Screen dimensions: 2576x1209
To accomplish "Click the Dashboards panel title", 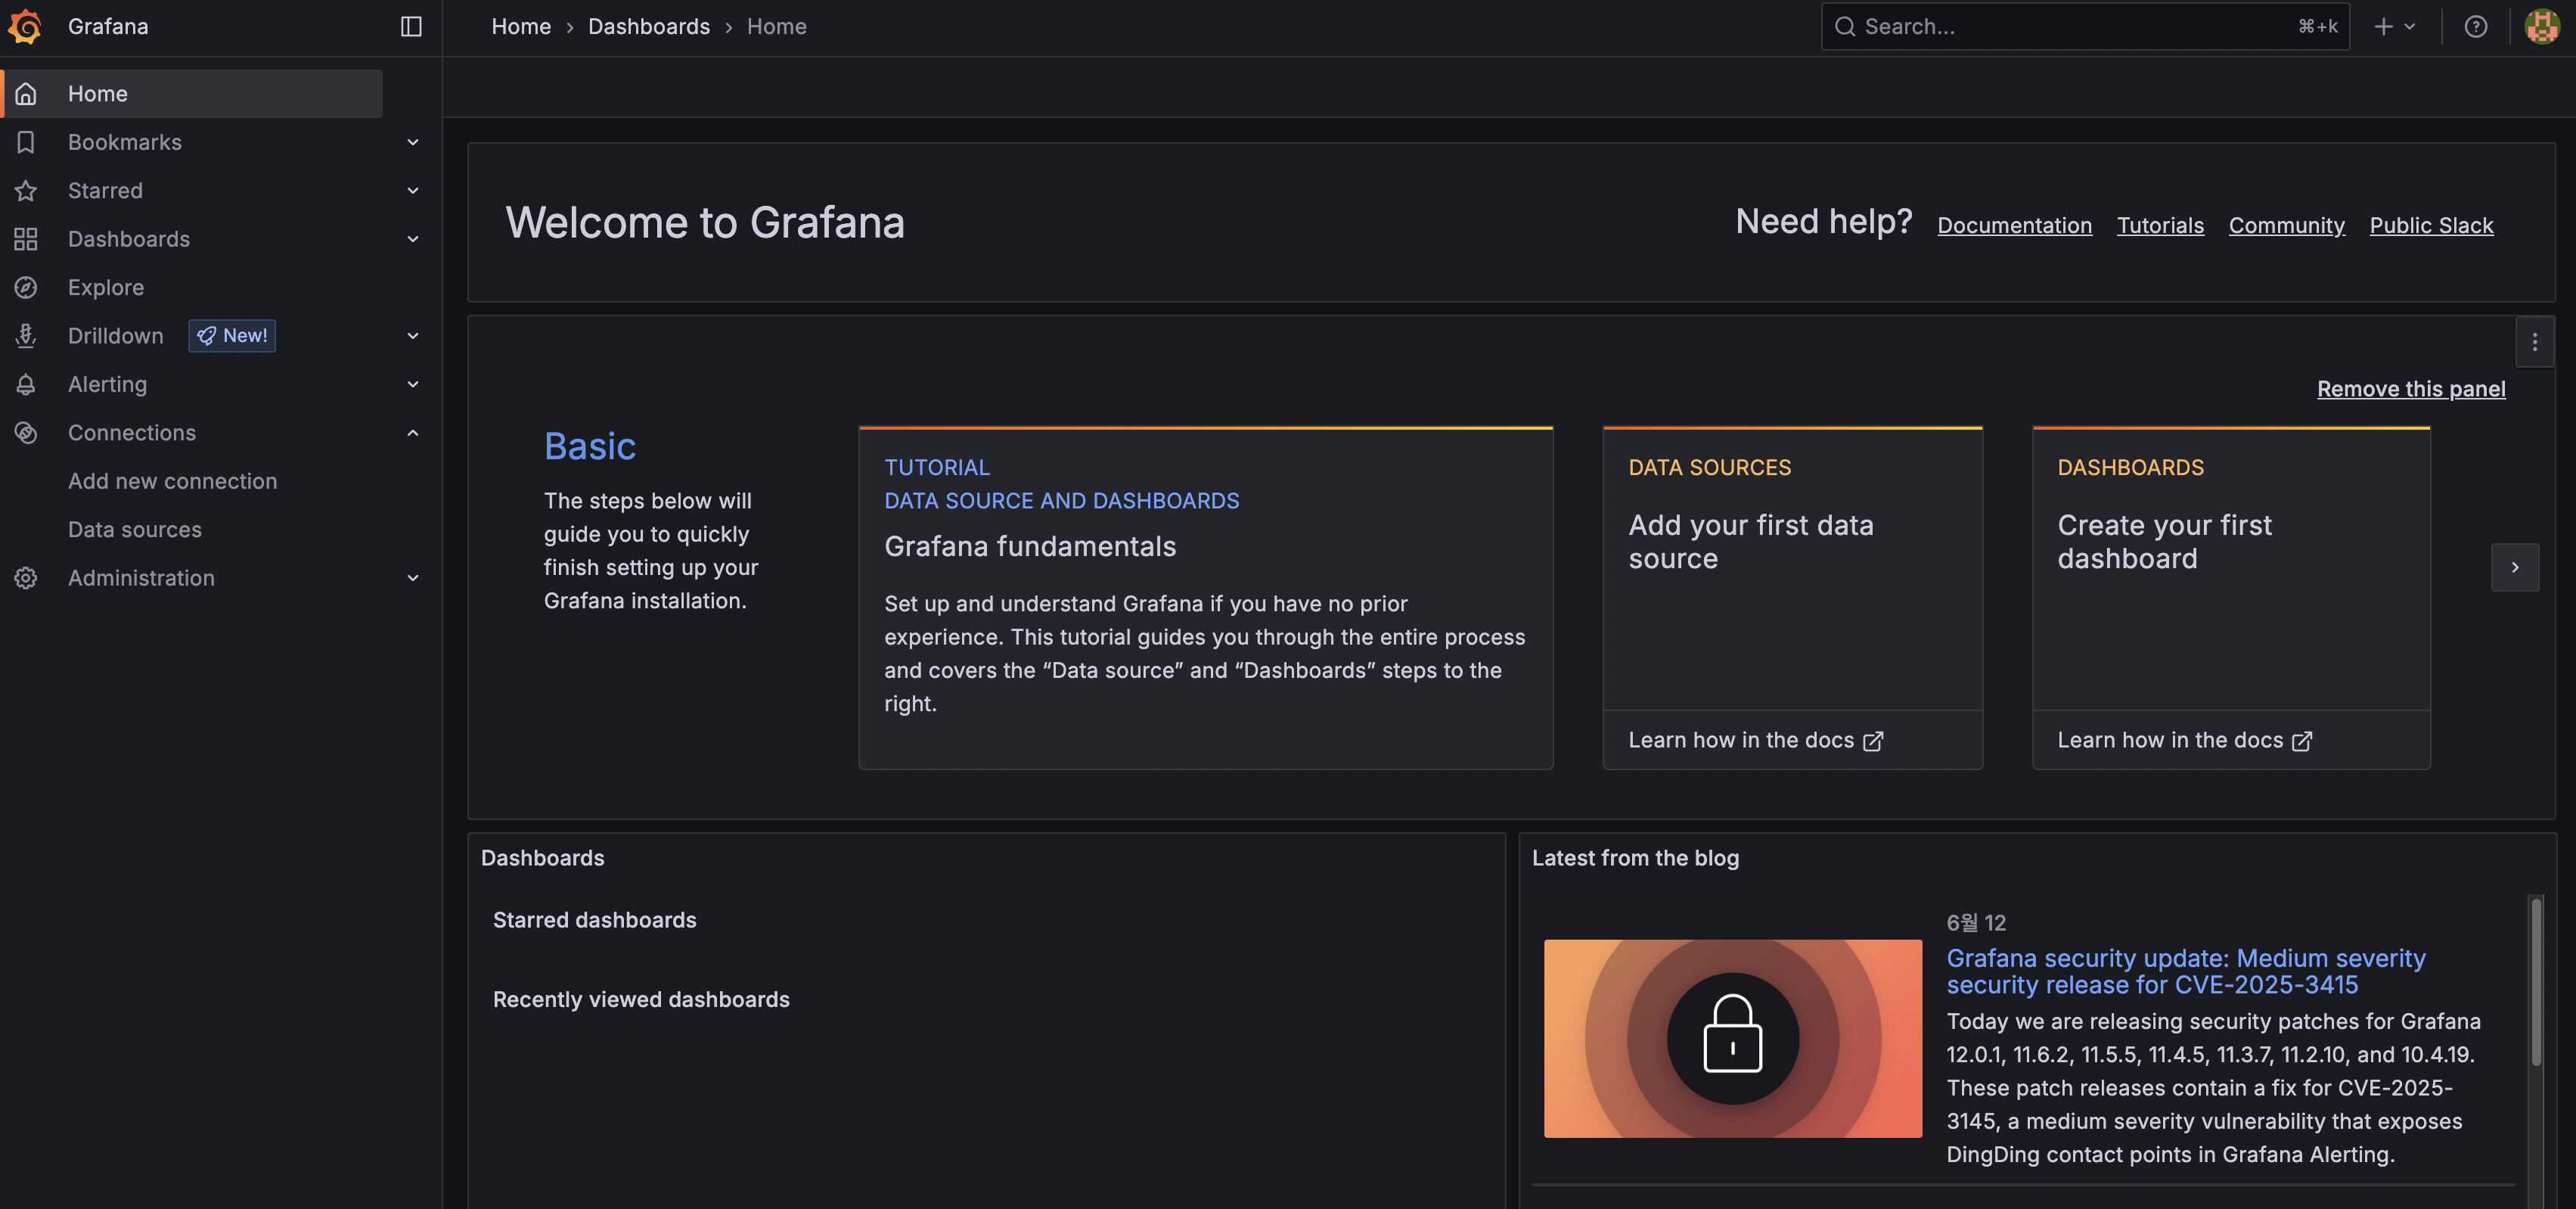I will [x=542, y=858].
